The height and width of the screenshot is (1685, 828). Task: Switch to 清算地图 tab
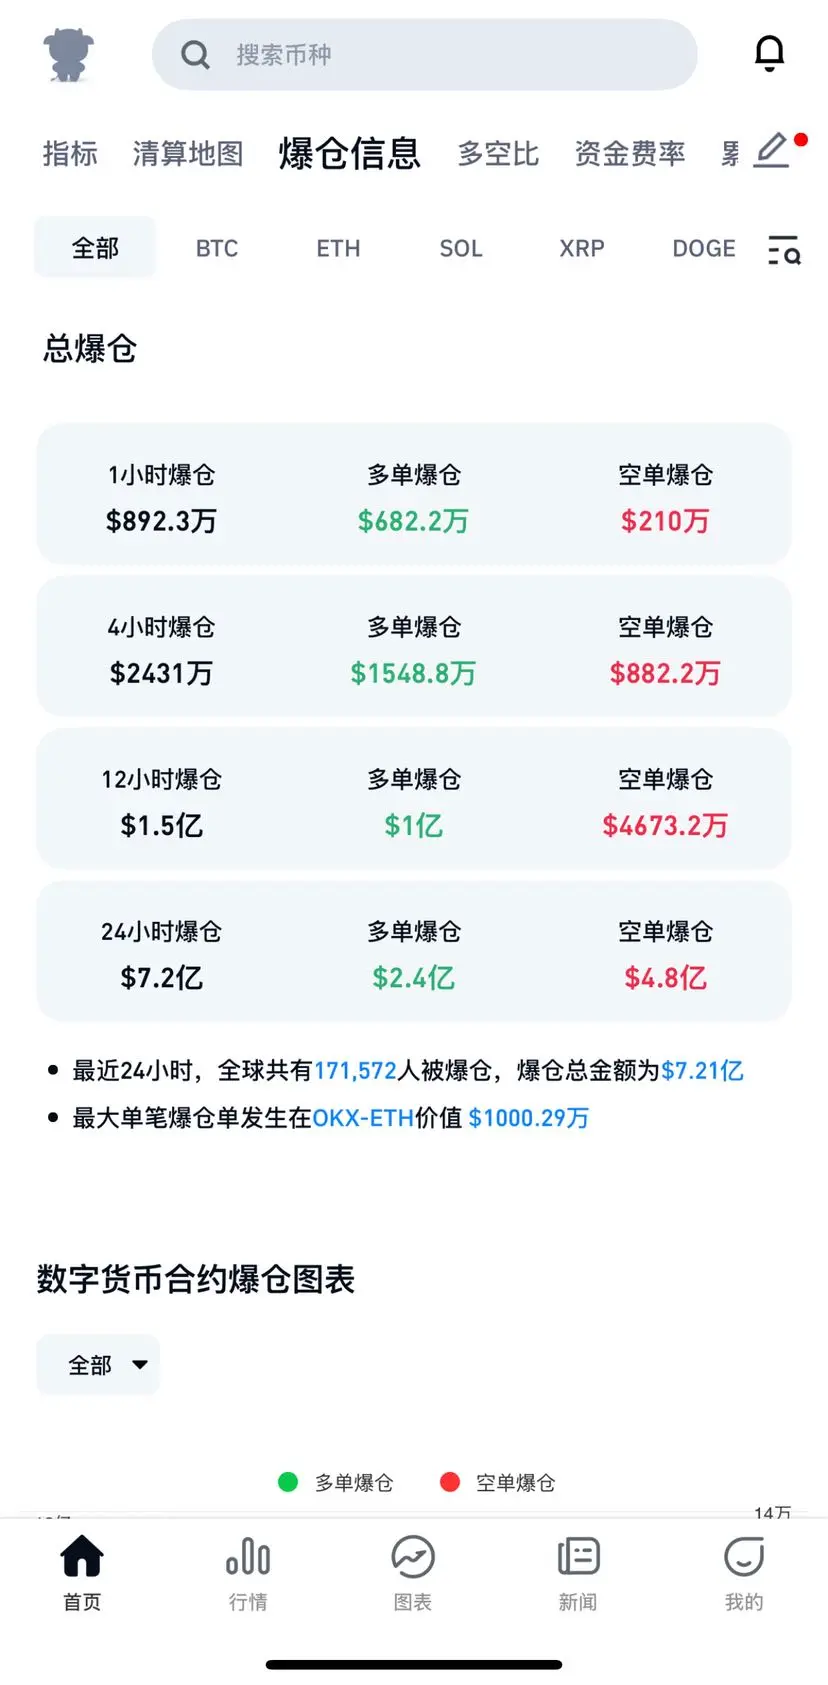pyautogui.click(x=188, y=153)
